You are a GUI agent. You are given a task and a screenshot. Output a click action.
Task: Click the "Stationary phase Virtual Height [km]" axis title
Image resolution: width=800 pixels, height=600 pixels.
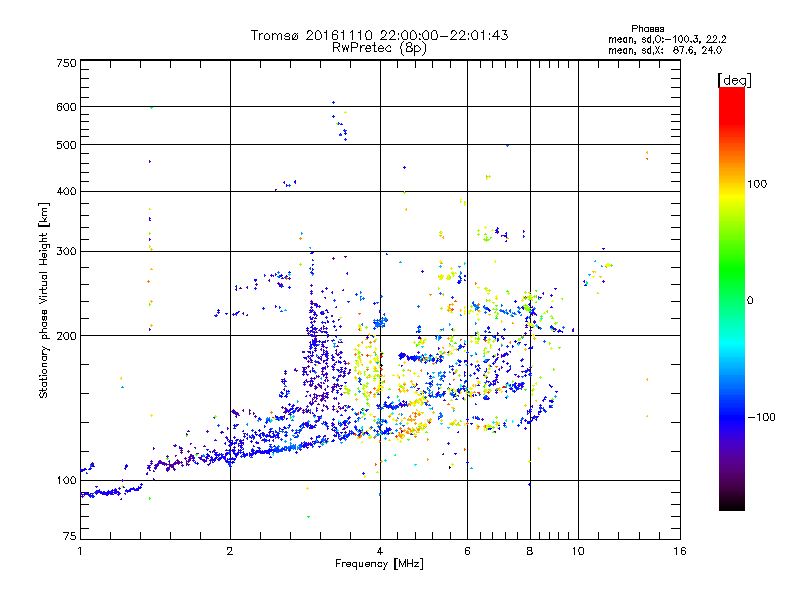[x=44, y=300]
